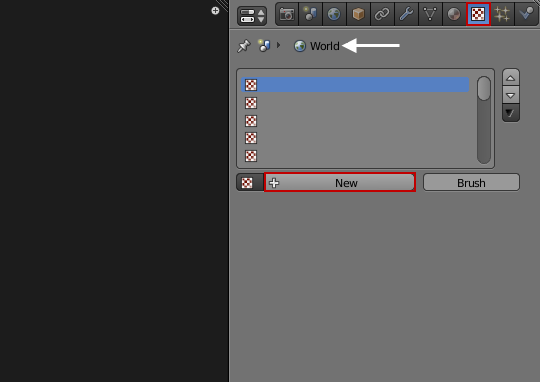Image resolution: width=540 pixels, height=382 pixels.
Task: Click the viewport plus expander
Action: (215, 11)
